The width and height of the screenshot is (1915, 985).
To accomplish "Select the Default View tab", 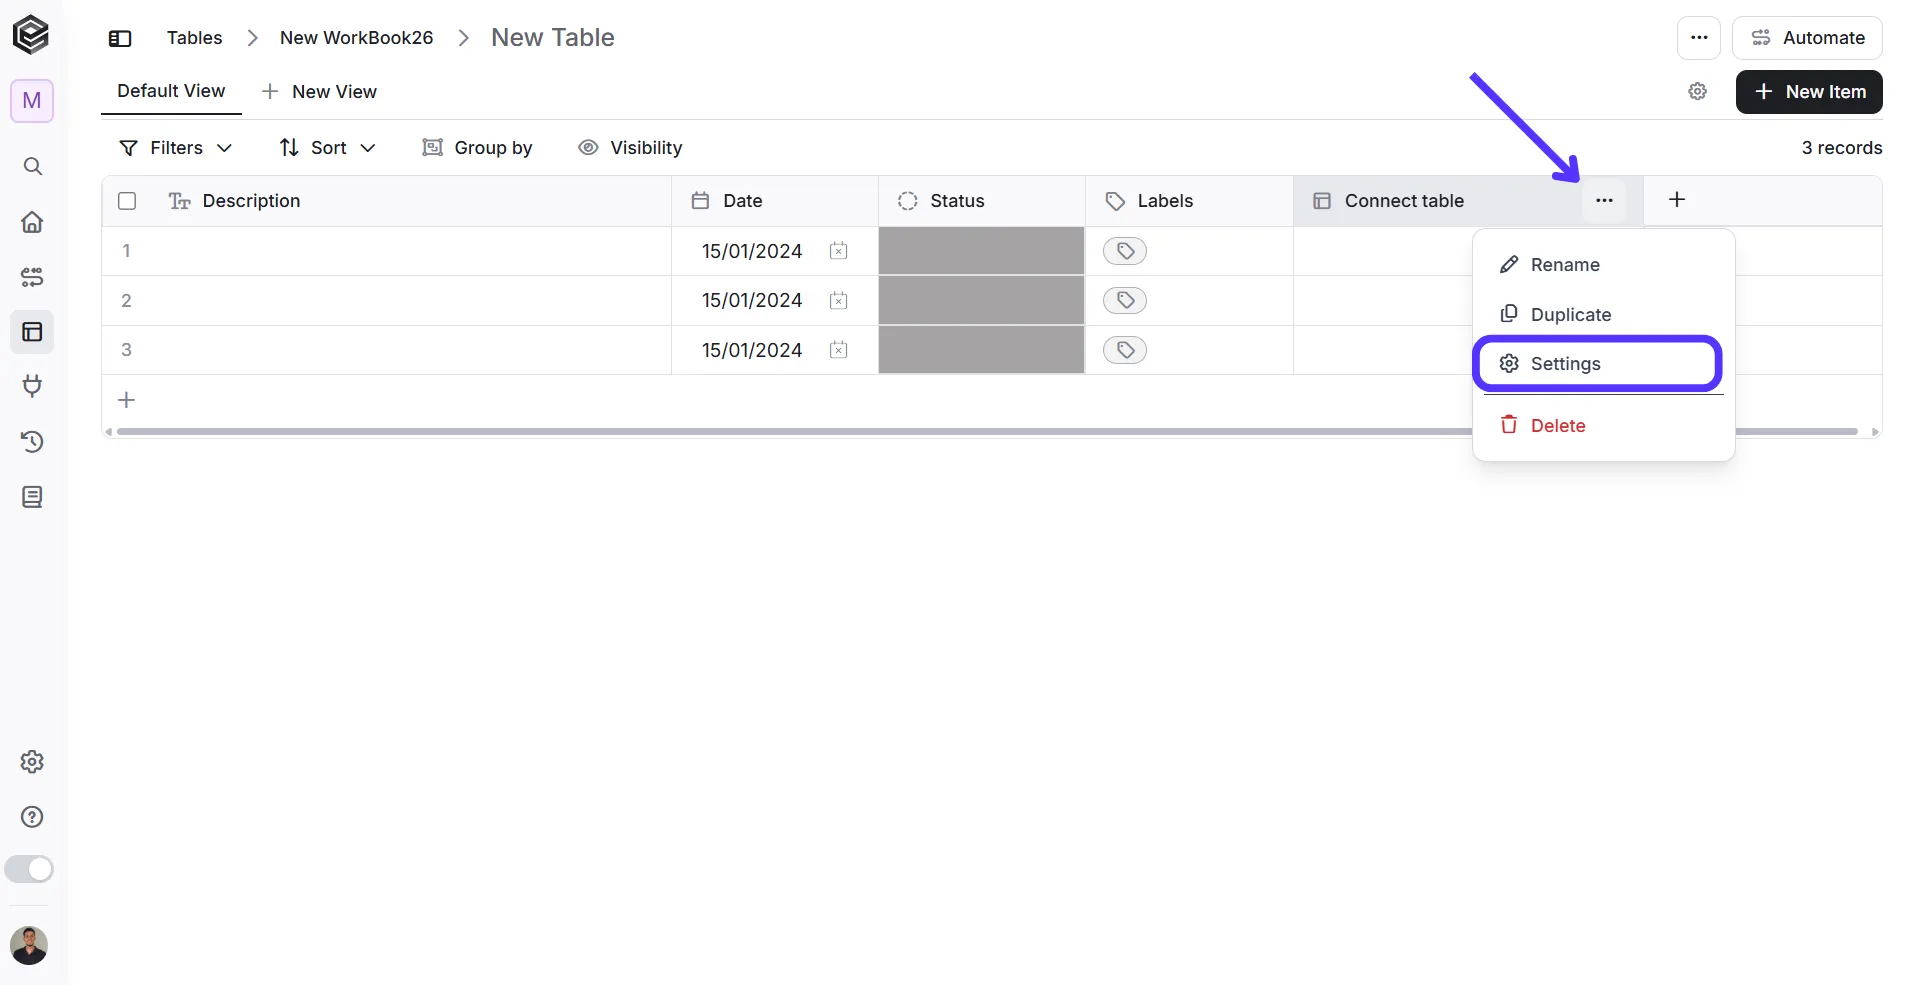I will [171, 91].
